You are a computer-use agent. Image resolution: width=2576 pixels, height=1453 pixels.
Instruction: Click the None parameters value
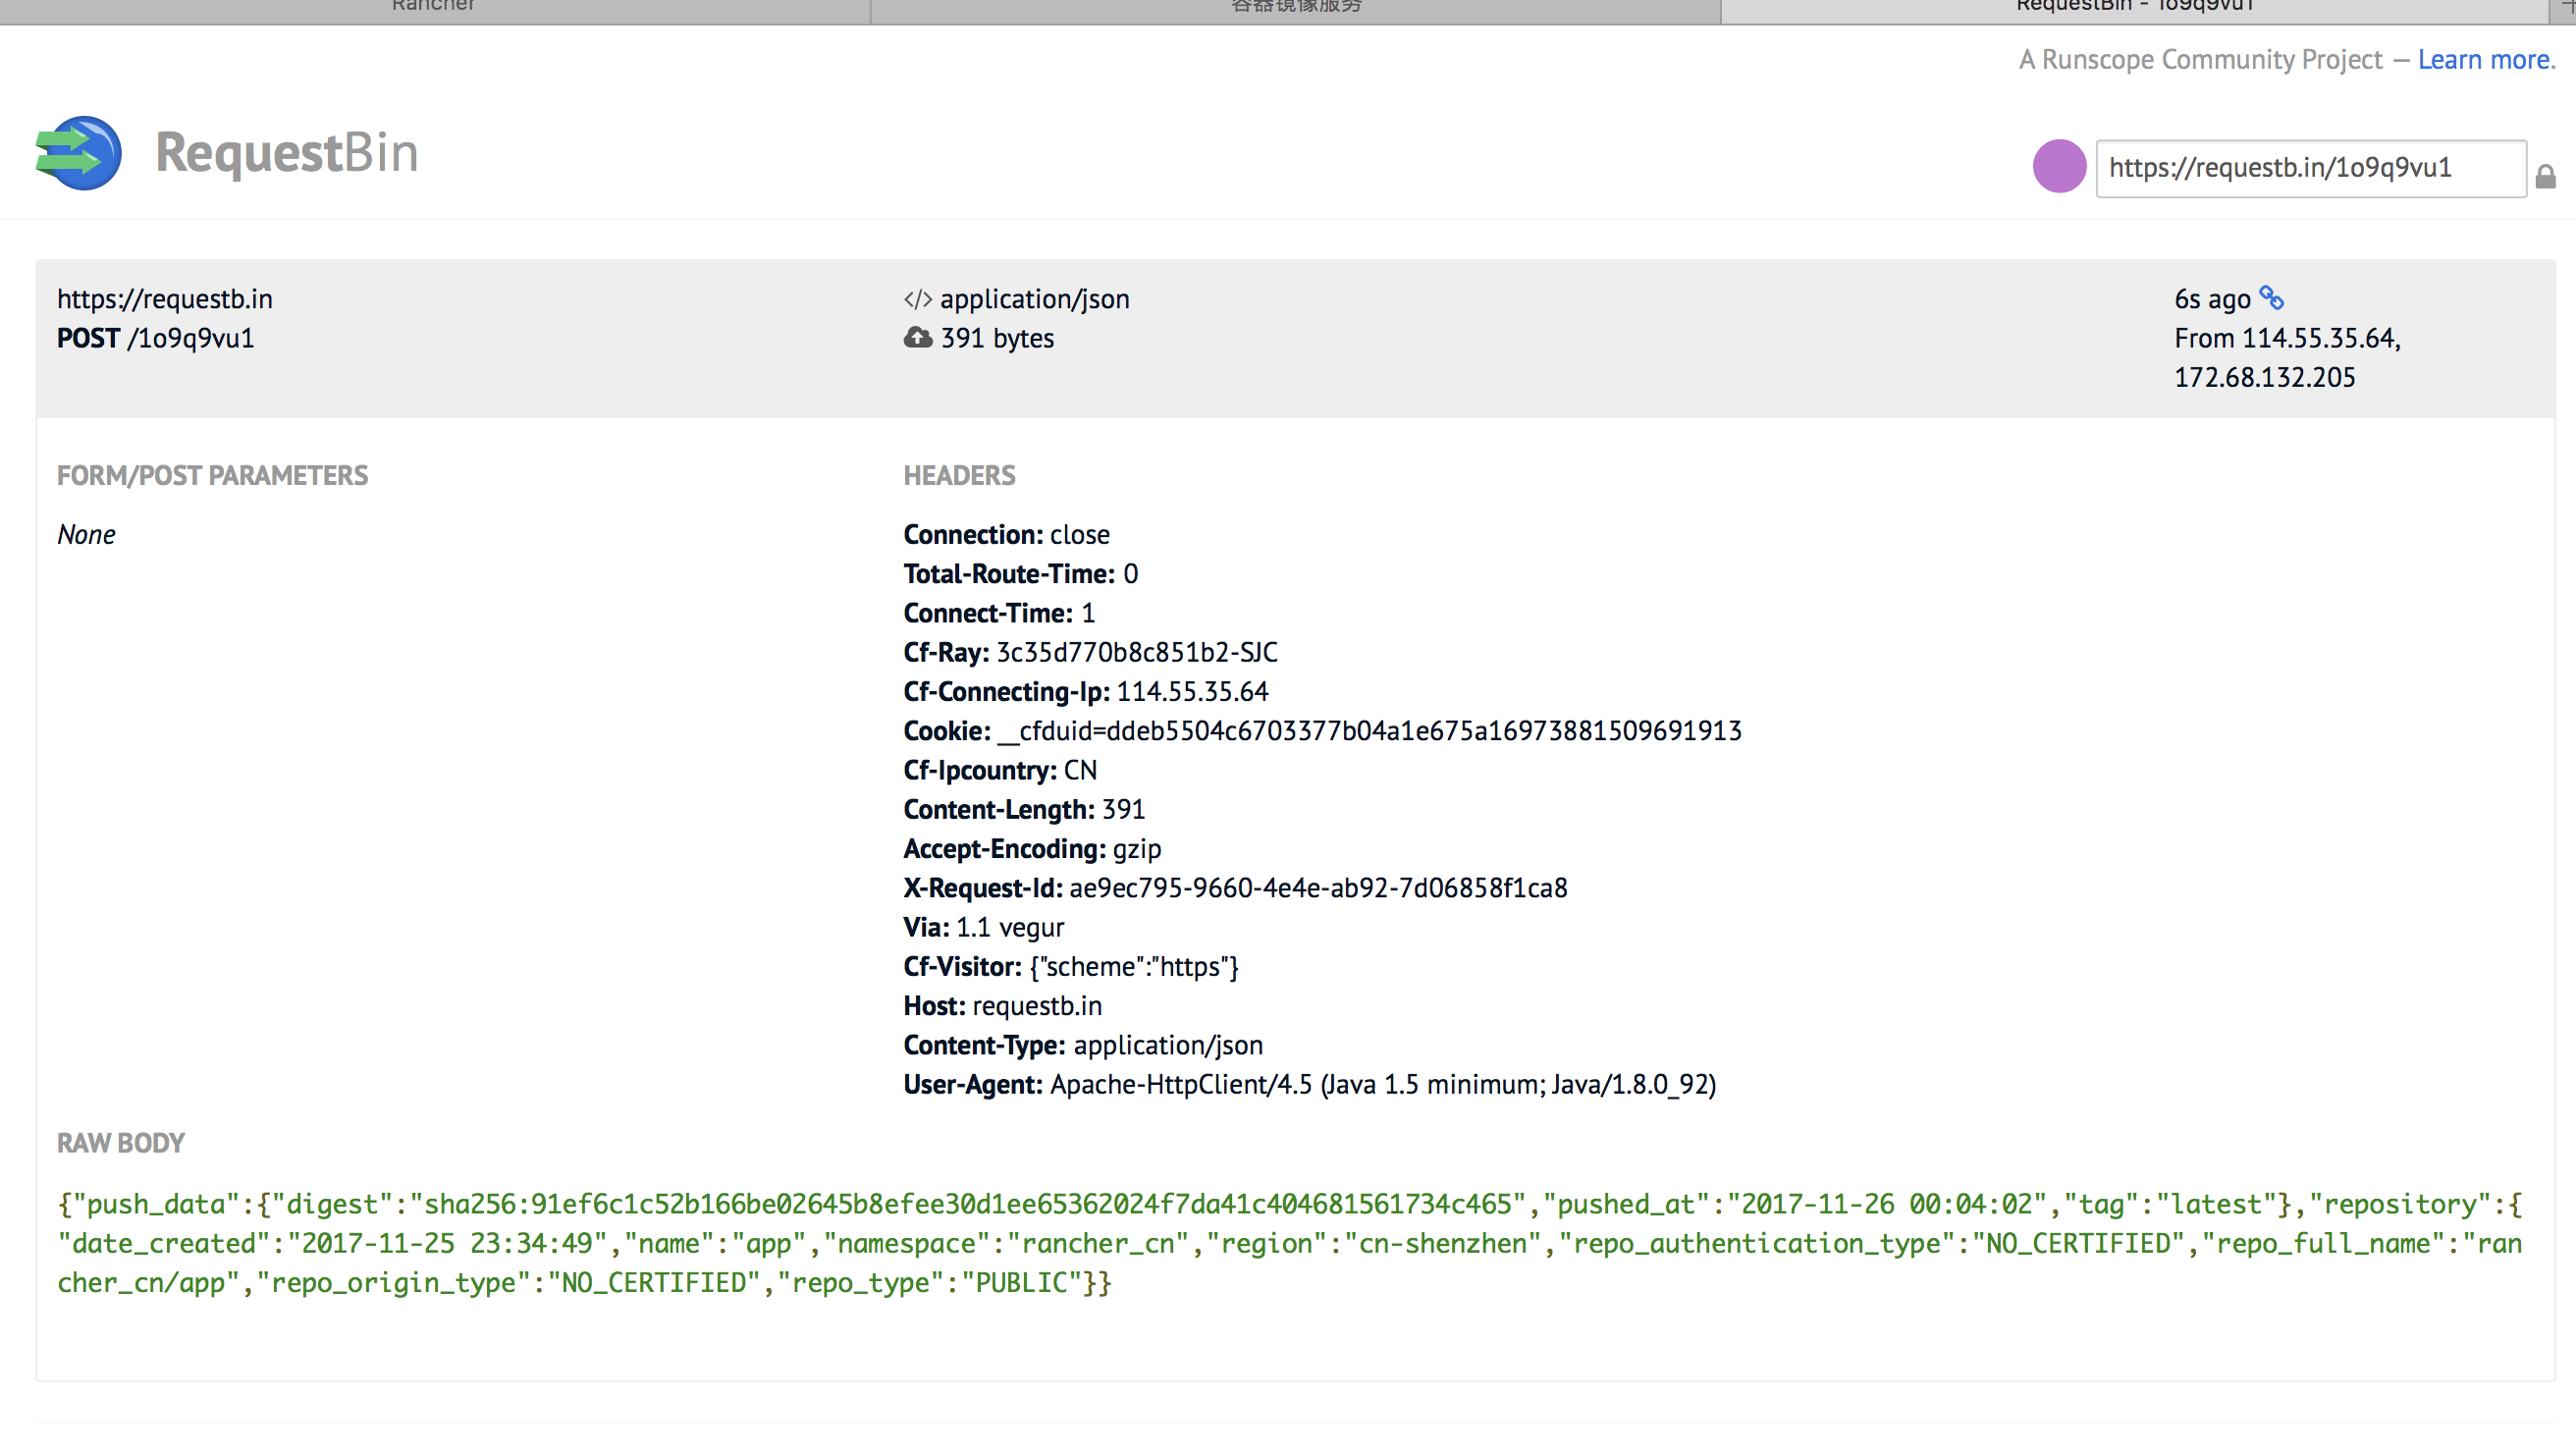86,535
